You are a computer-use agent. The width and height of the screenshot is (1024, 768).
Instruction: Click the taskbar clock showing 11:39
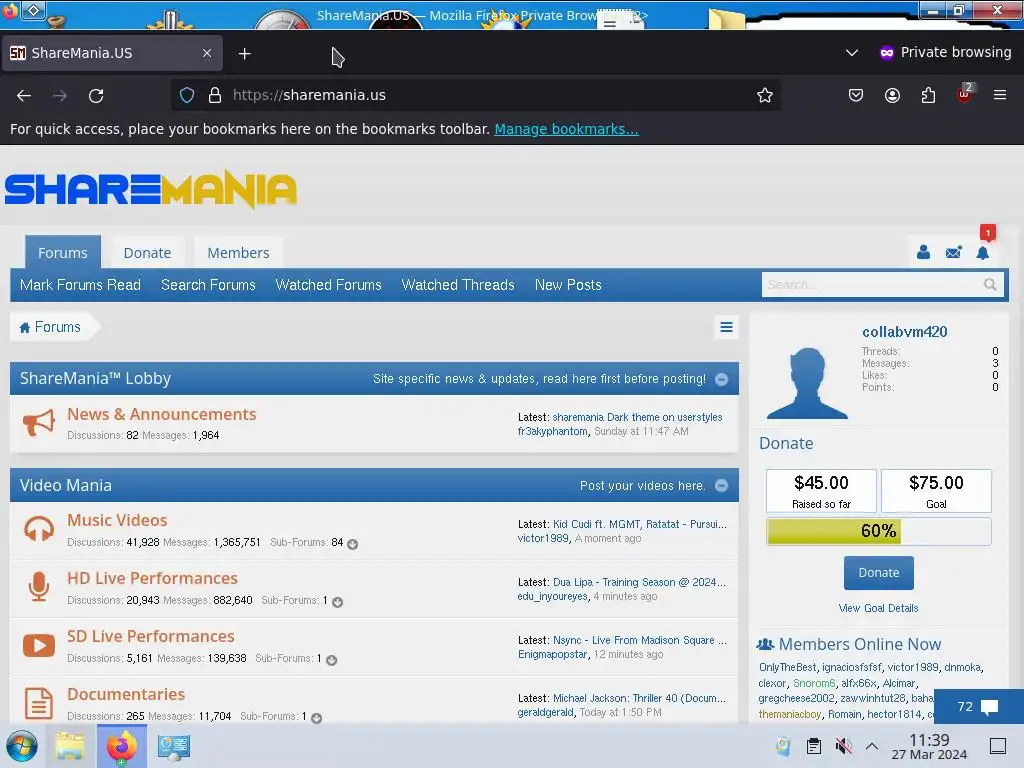(x=929, y=746)
